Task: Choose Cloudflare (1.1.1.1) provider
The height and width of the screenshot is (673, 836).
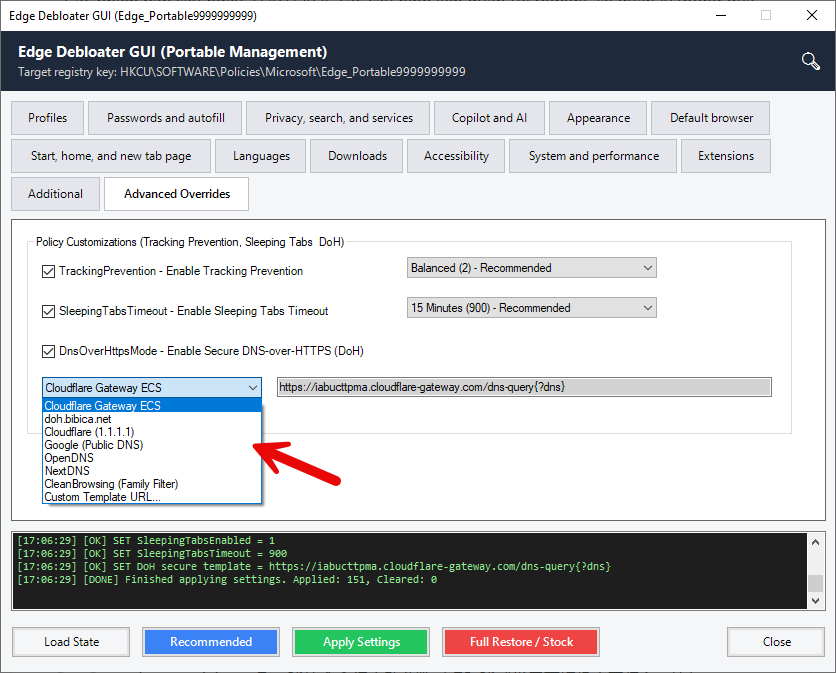Action: (152, 432)
